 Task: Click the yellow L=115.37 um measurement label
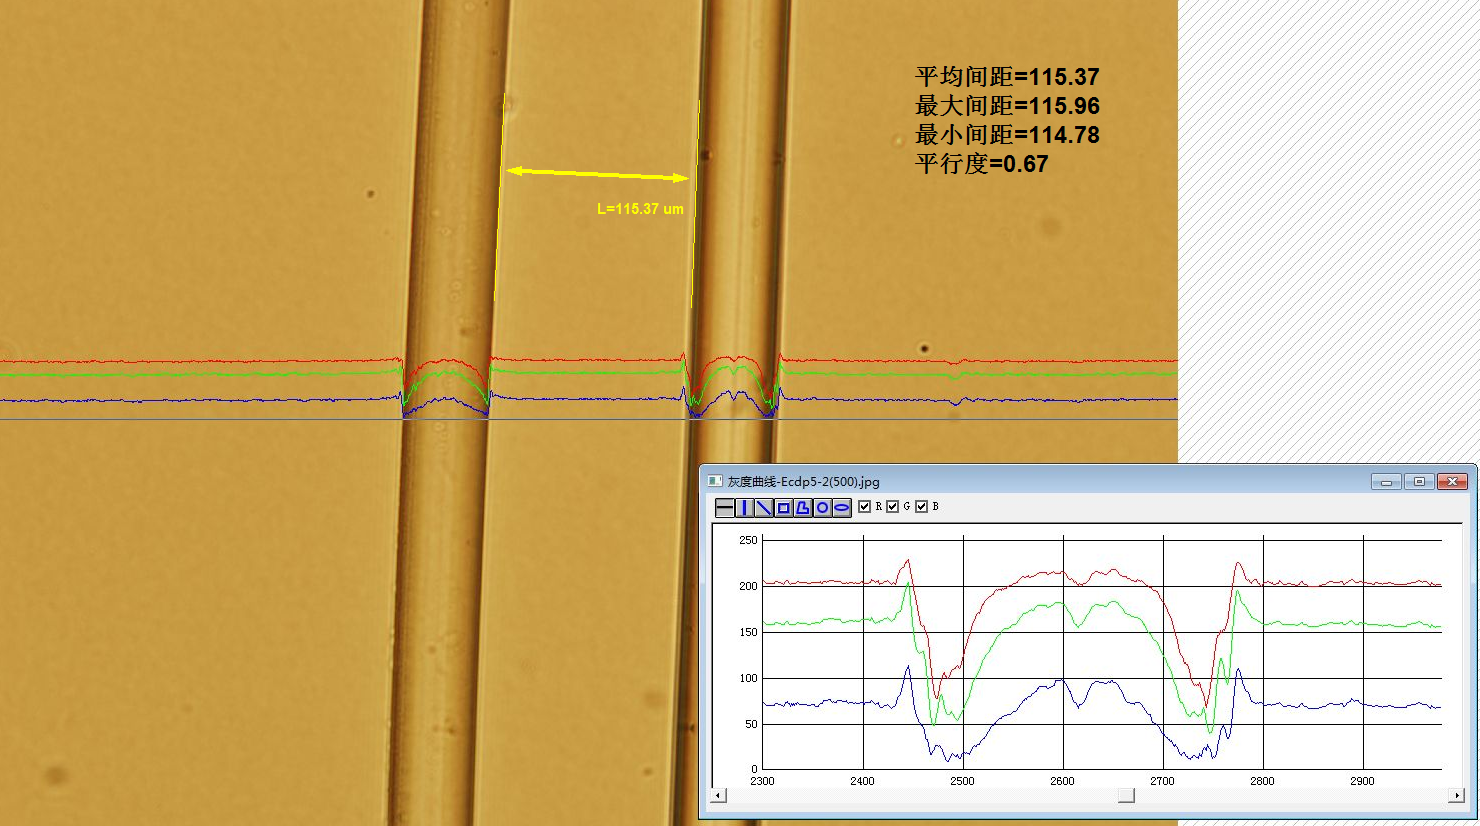coord(640,209)
